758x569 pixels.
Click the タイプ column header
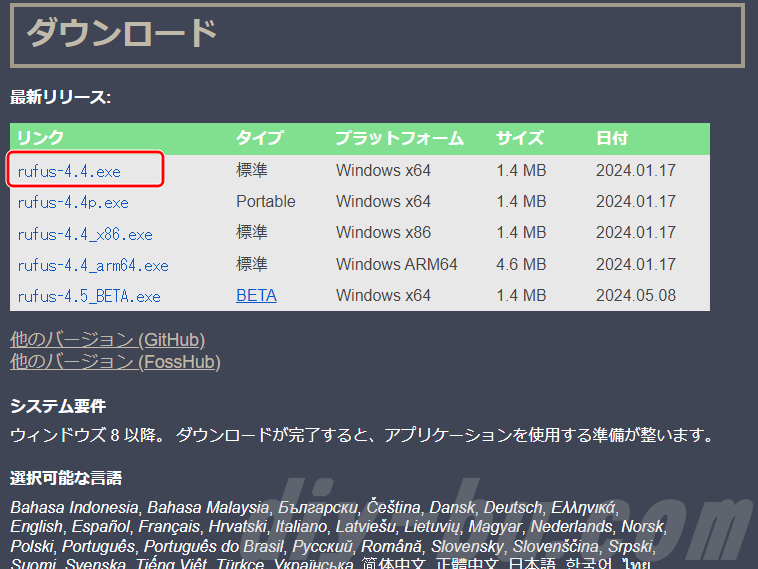(x=259, y=138)
